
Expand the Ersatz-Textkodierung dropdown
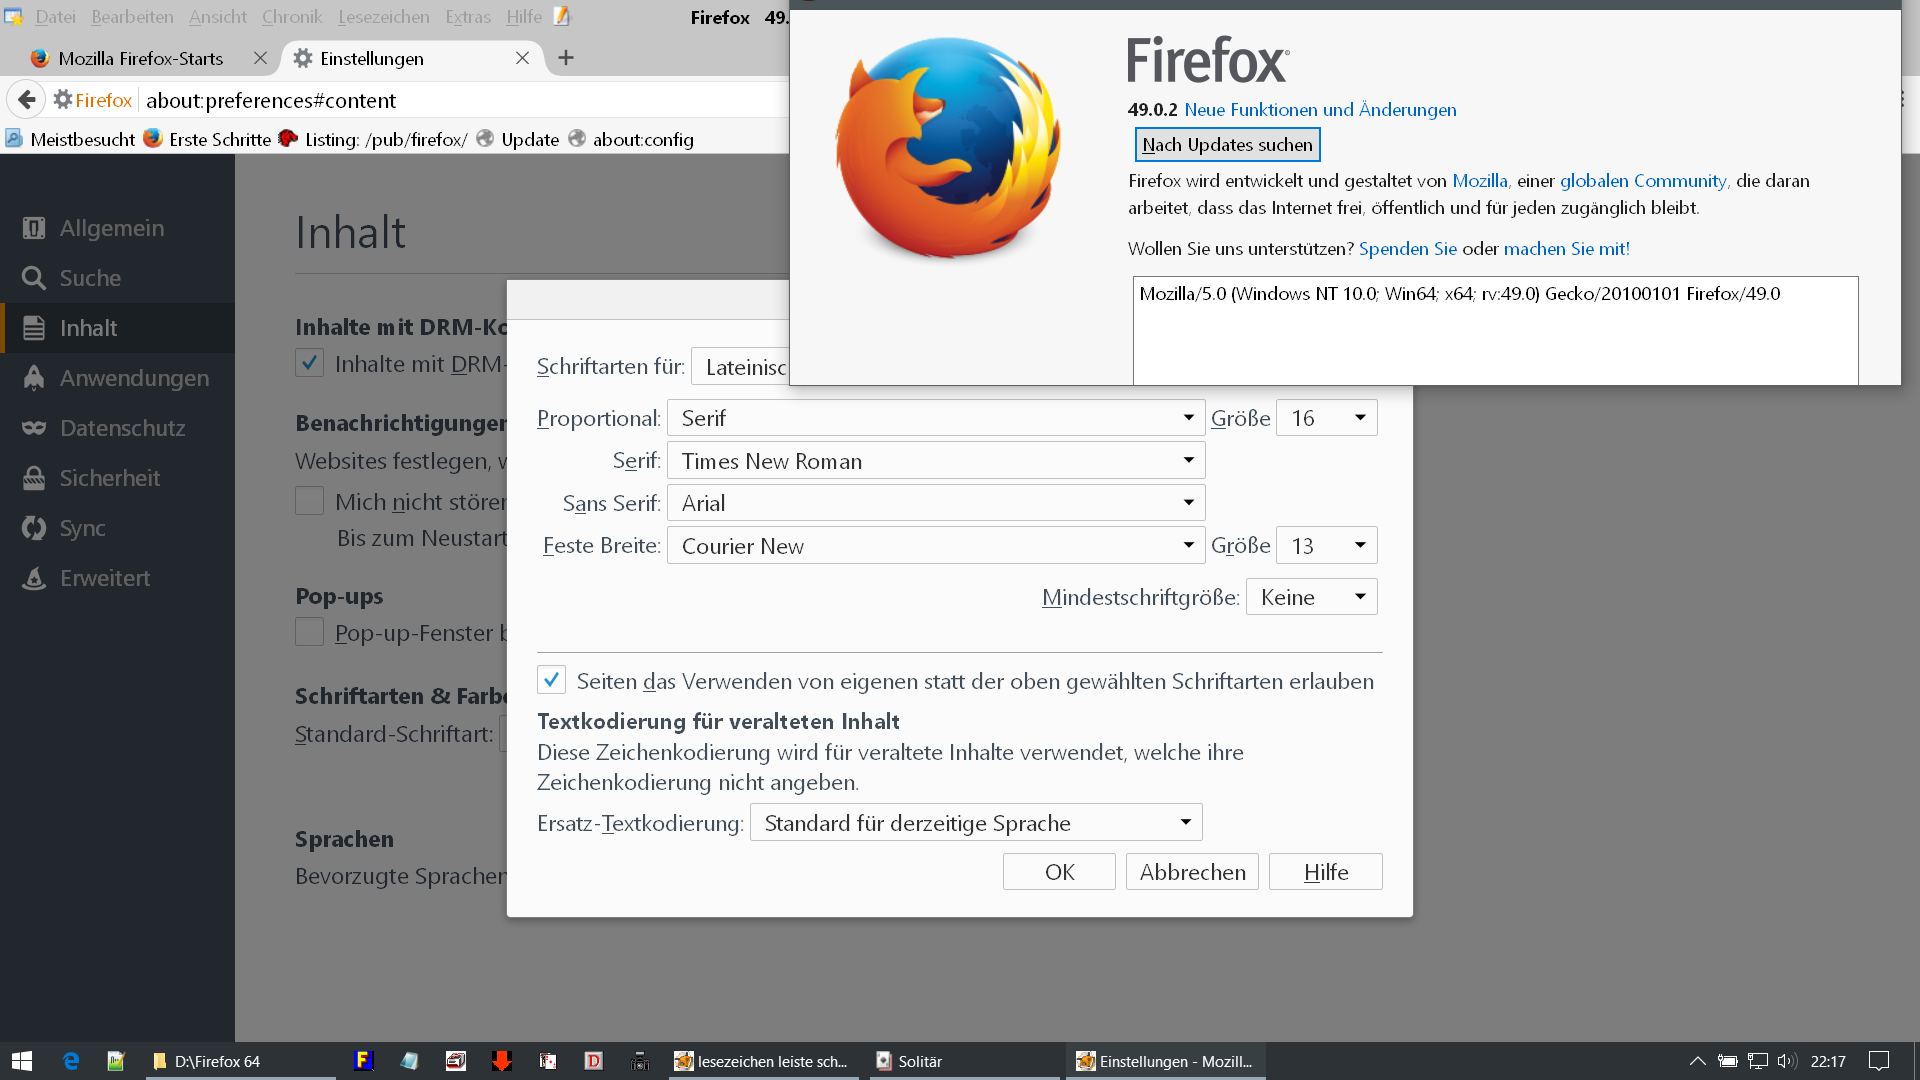pyautogui.click(x=975, y=823)
